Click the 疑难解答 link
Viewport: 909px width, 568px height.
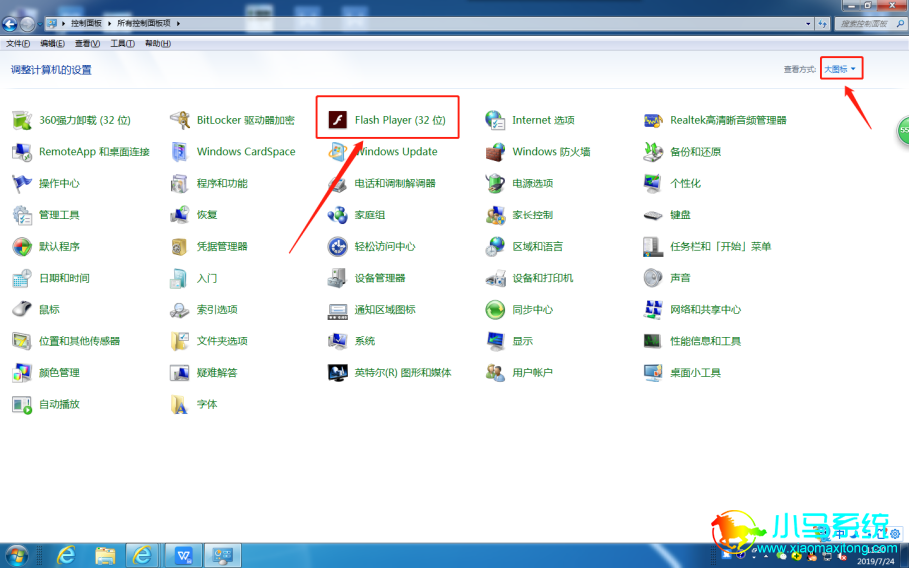217,373
